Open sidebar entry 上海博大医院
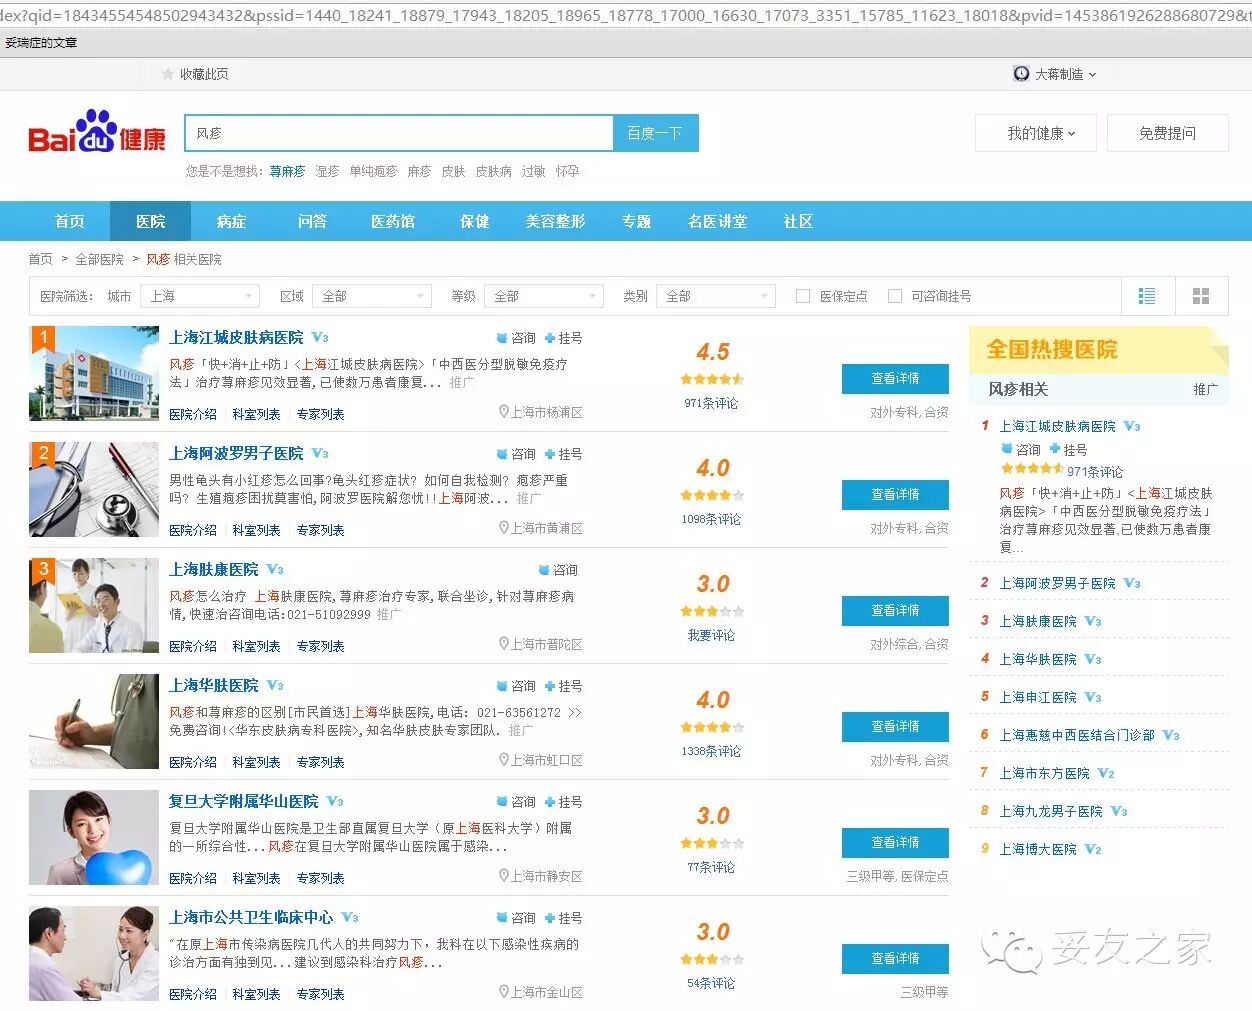The image size is (1252, 1011). (1038, 849)
